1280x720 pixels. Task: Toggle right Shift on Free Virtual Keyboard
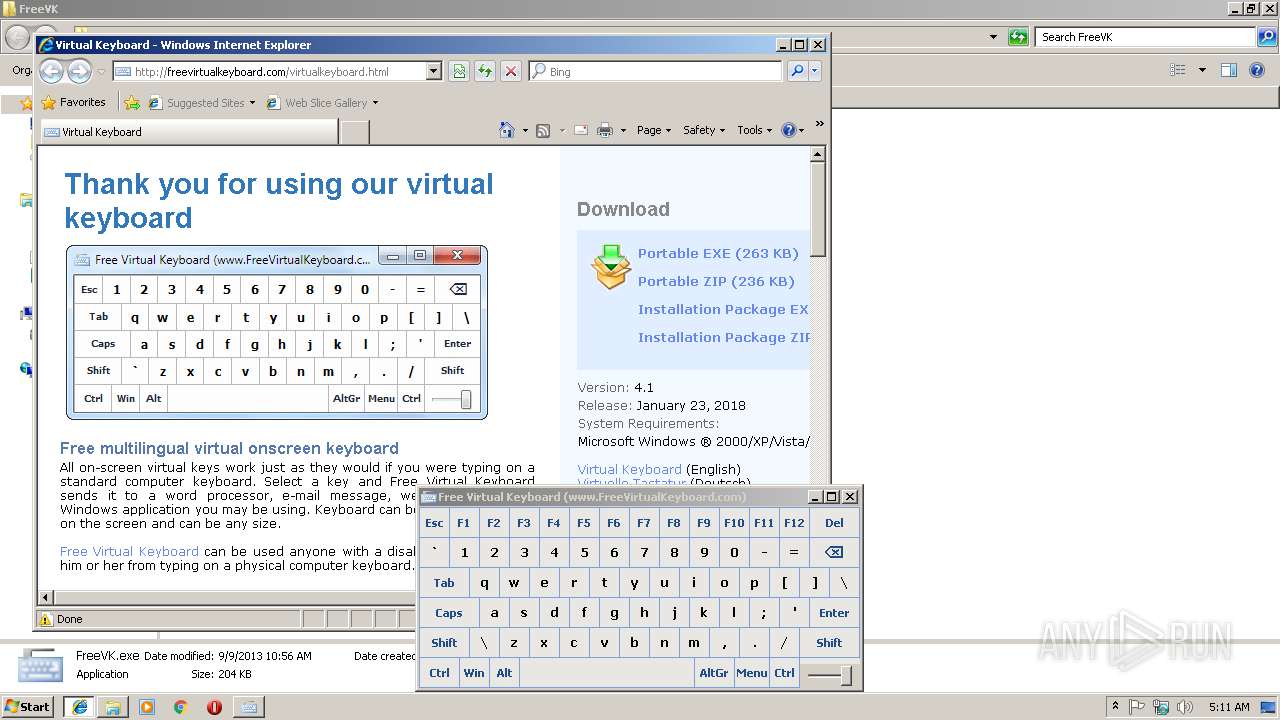829,643
